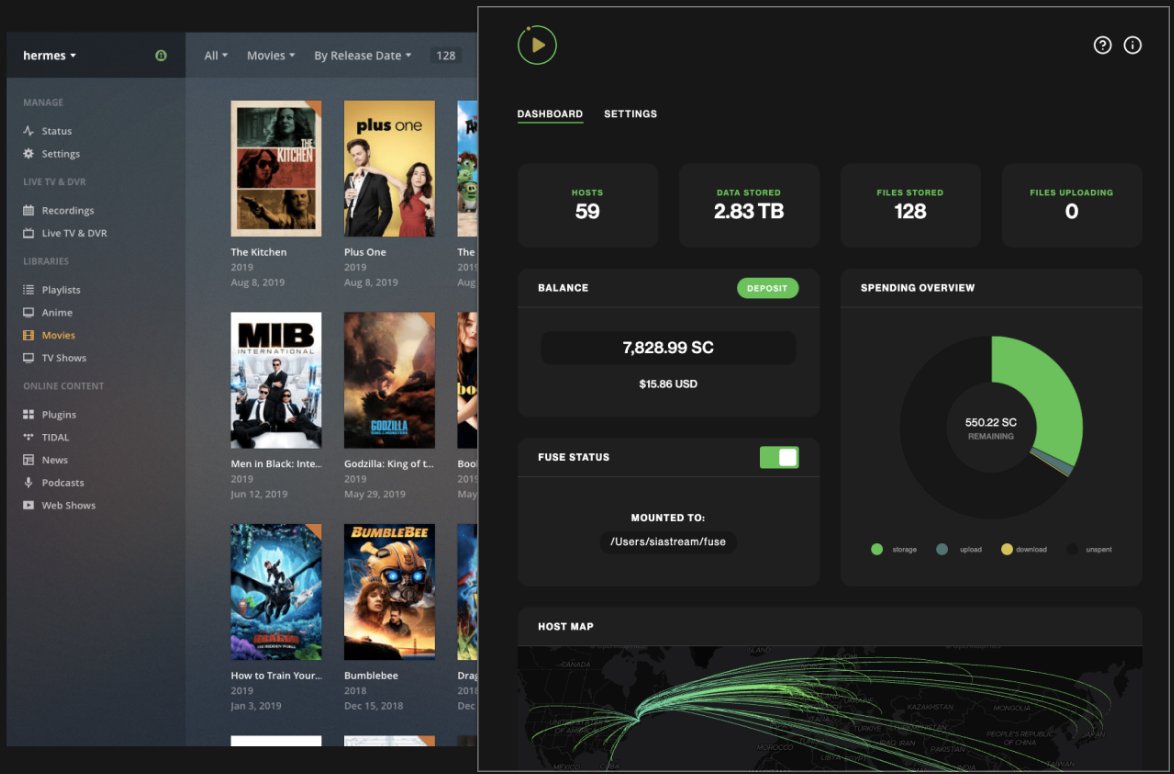Select Anime library in Plex sidebar
The image size is (1174, 774).
57,312
